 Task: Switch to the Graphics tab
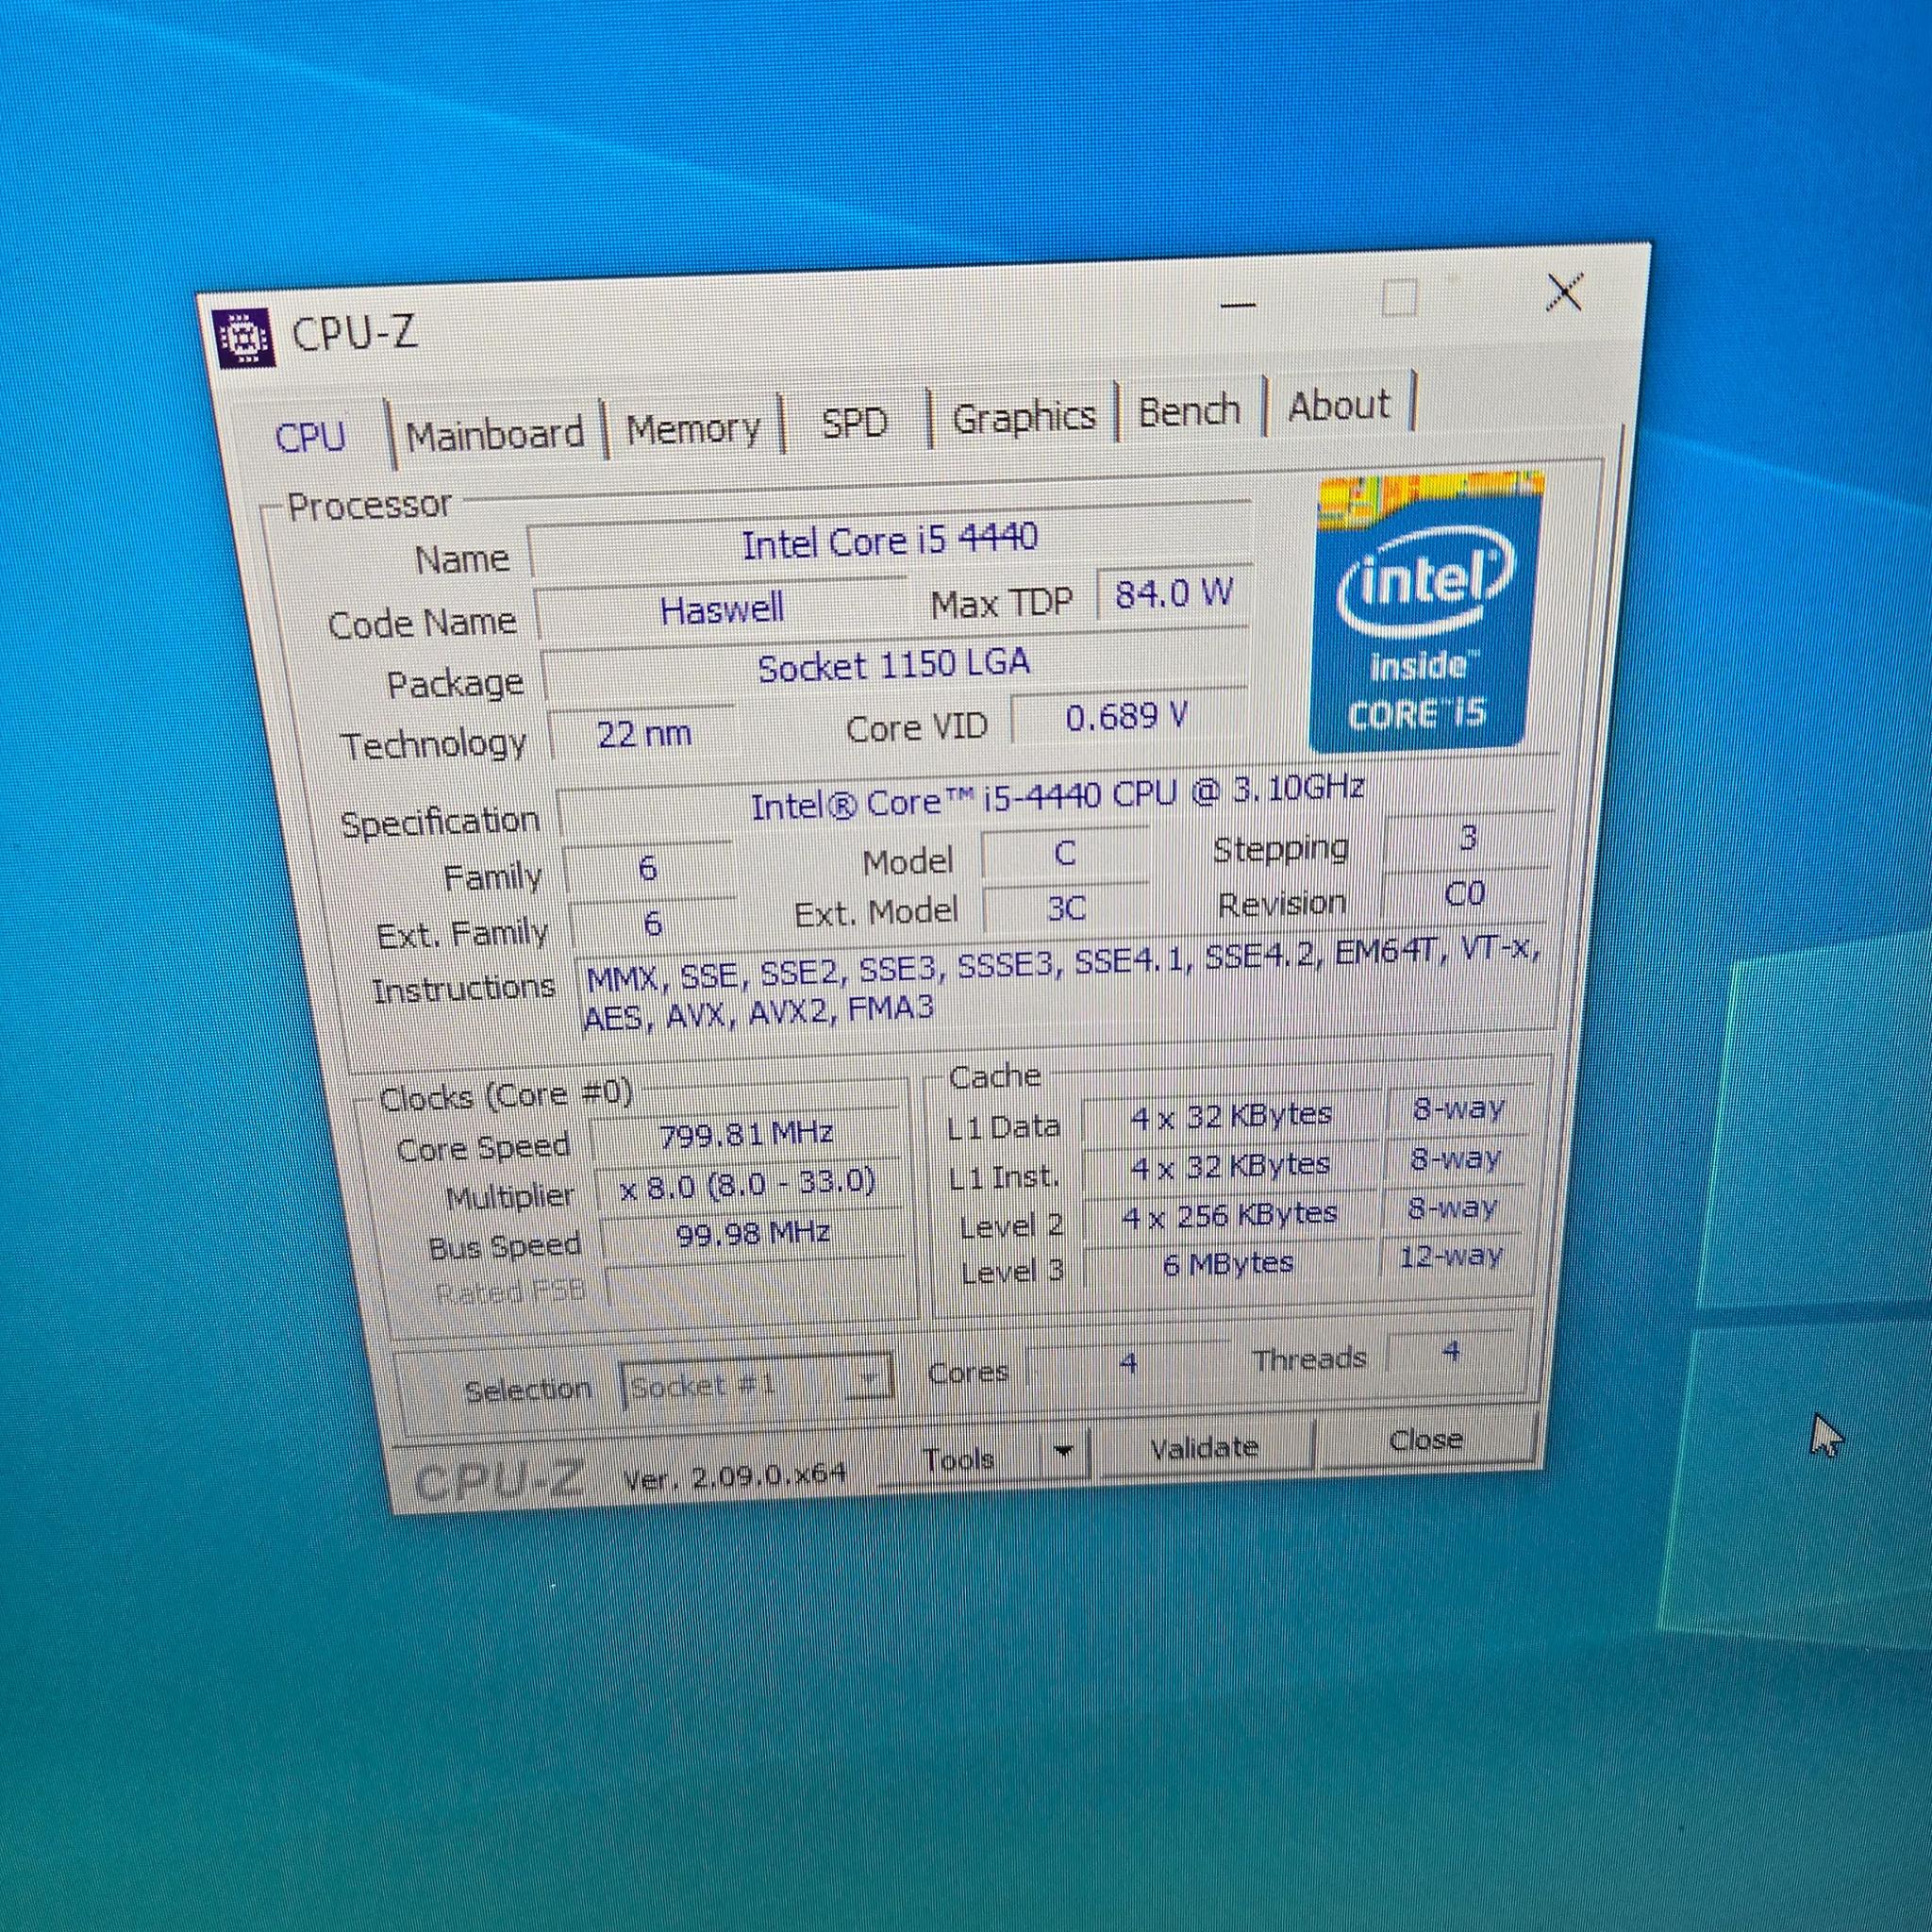[1023, 416]
